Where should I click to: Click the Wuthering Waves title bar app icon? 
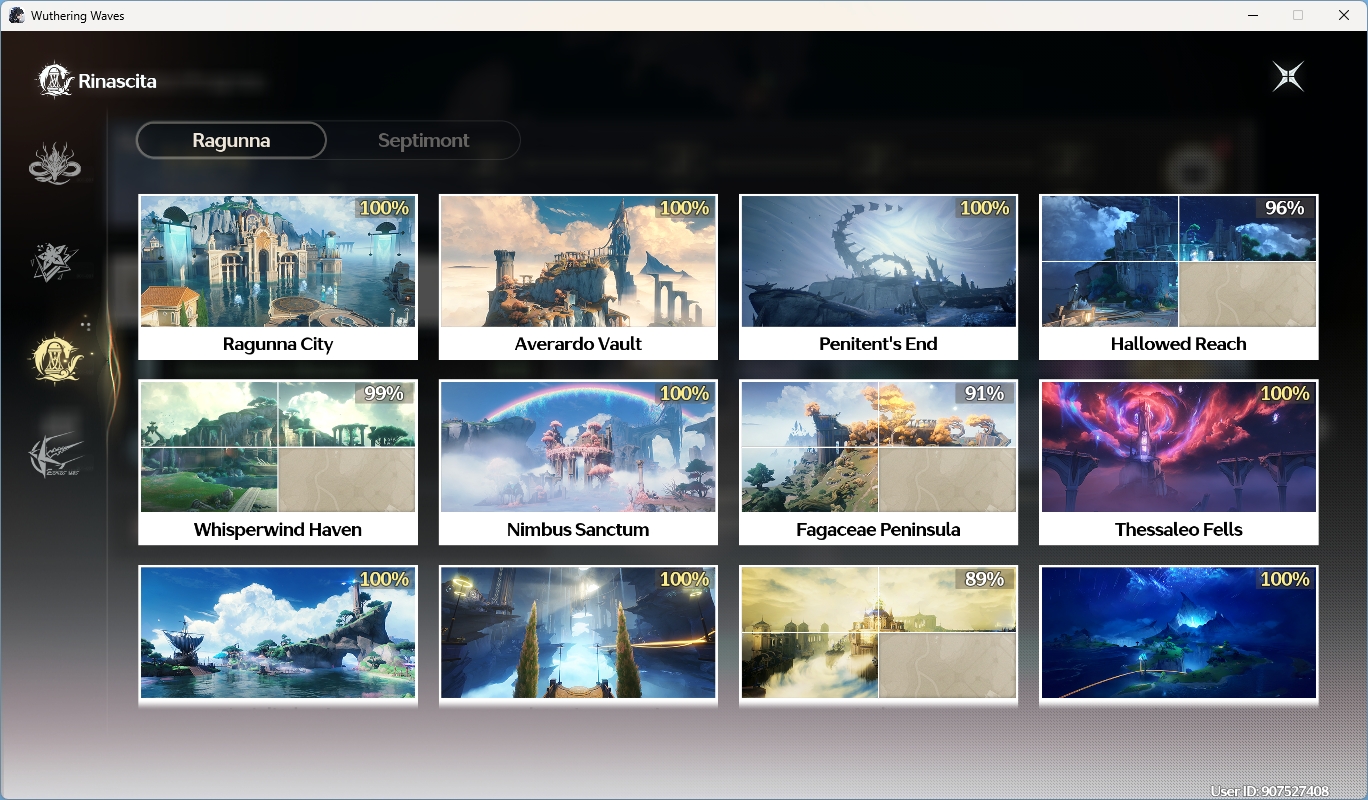pyautogui.click(x=16, y=15)
